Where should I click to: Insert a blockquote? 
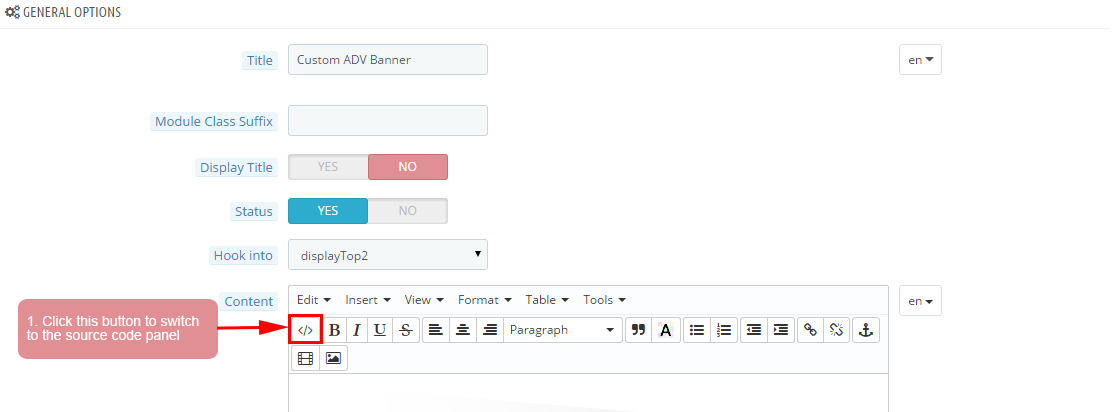coord(638,330)
